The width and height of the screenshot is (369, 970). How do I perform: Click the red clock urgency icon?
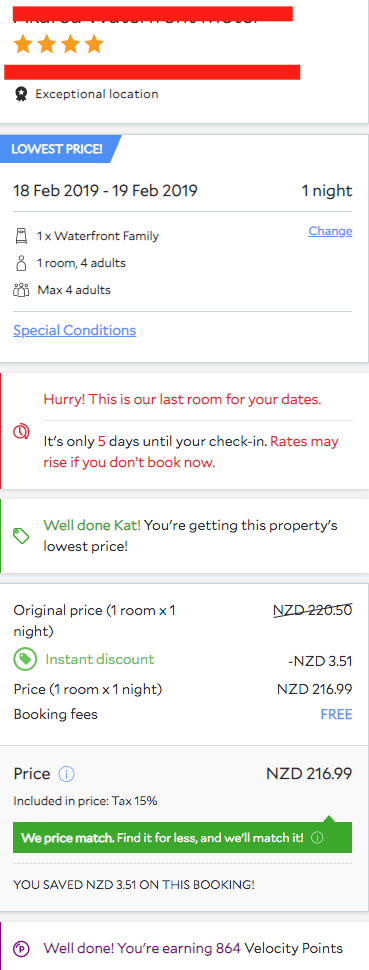point(20,431)
